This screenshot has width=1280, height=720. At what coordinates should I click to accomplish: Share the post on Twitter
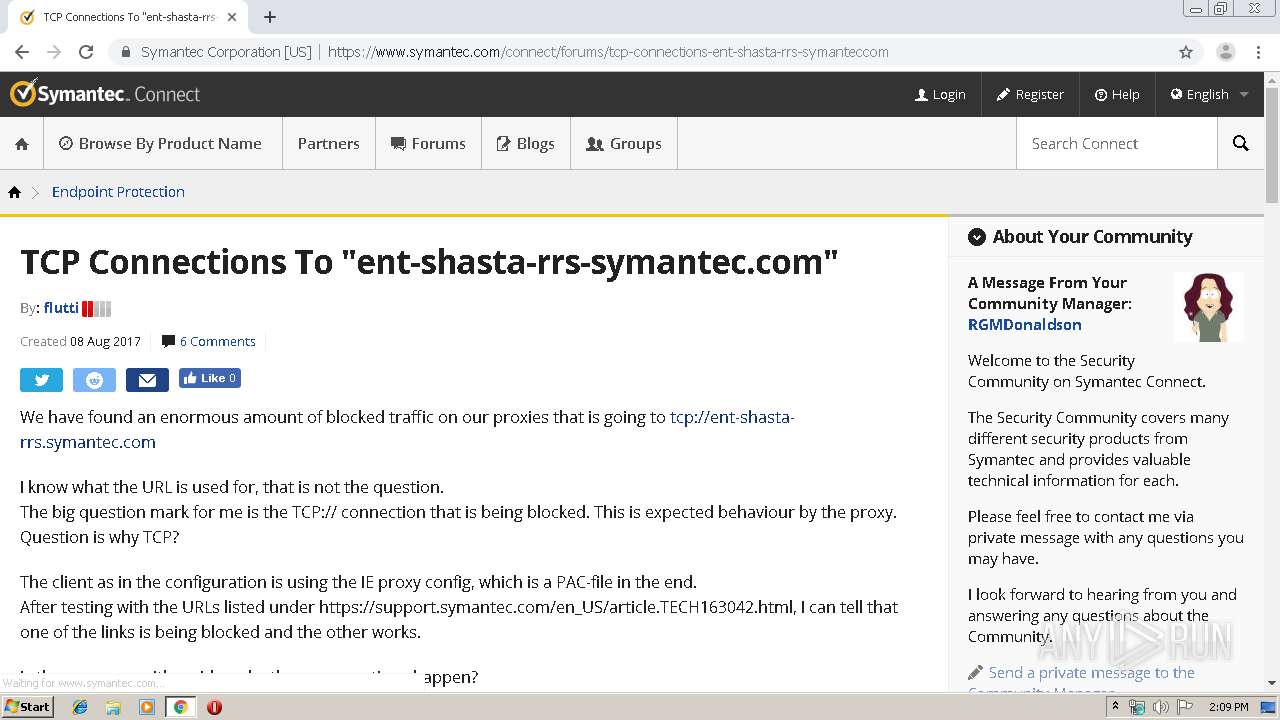pyautogui.click(x=41, y=380)
